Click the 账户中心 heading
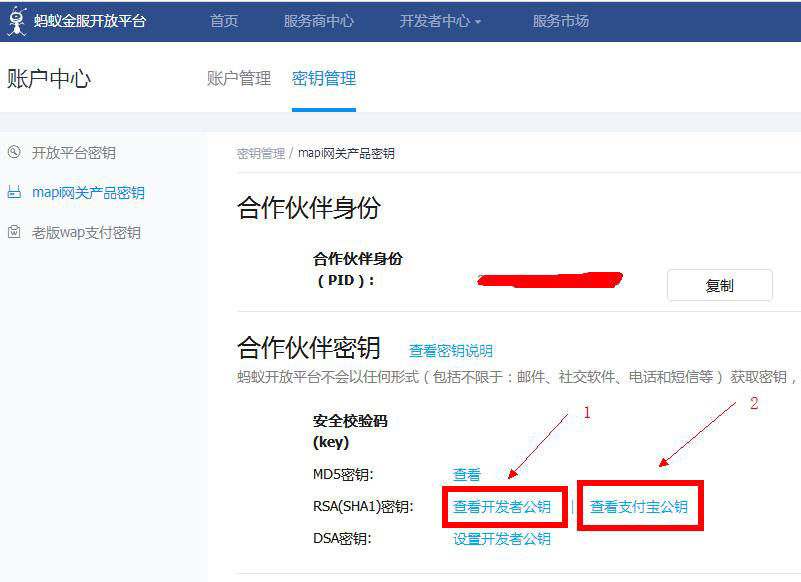Screen dimensions: 801x582 point(49,79)
